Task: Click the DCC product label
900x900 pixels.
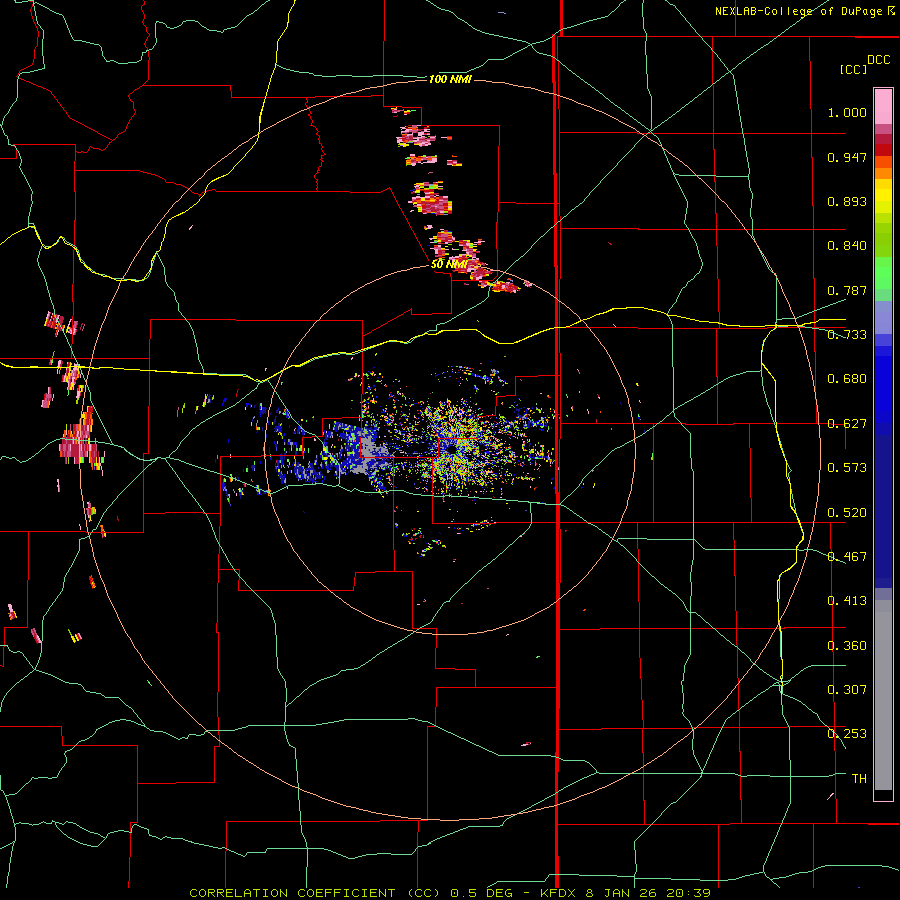Action: pyautogui.click(x=879, y=60)
